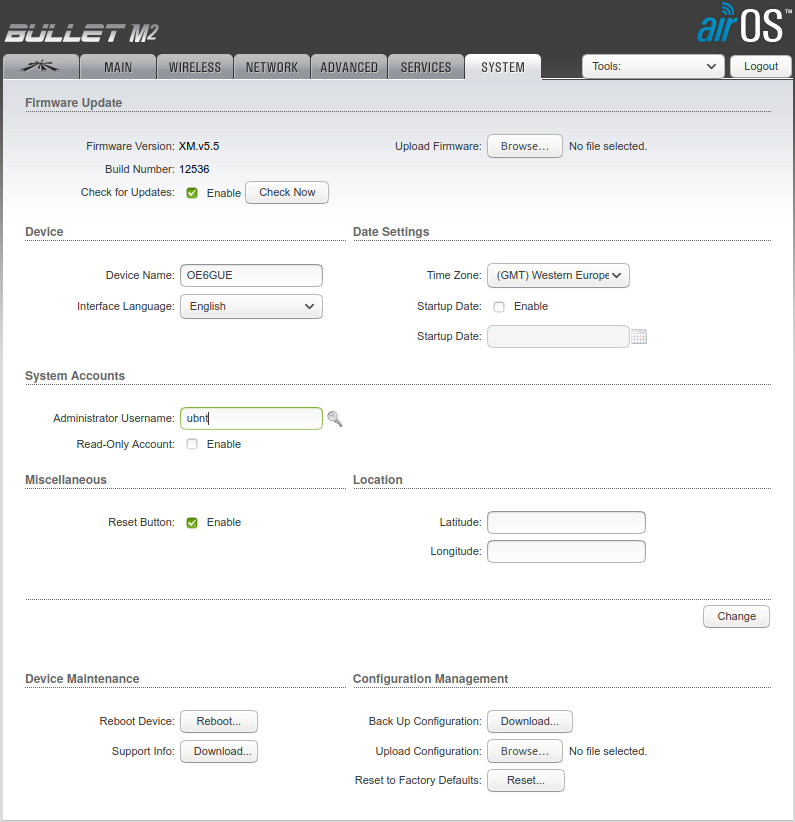
Task: Click Browse for Upload Configuration
Action: [524, 751]
